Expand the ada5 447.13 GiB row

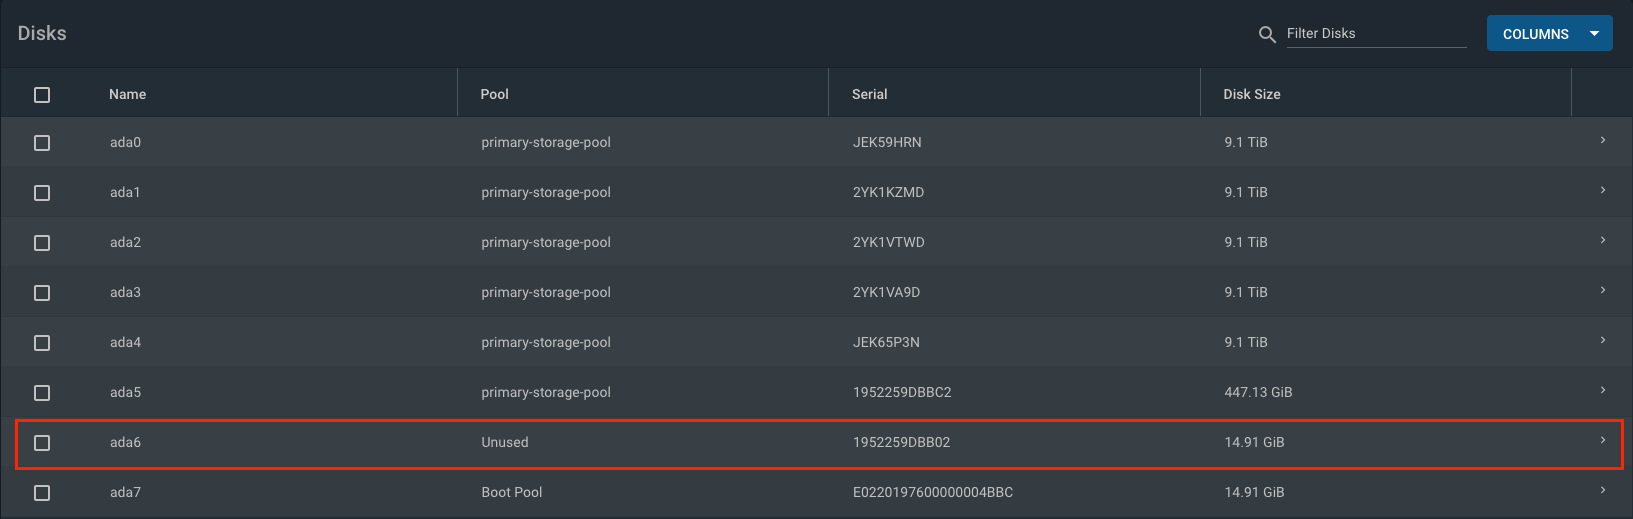pos(1602,391)
